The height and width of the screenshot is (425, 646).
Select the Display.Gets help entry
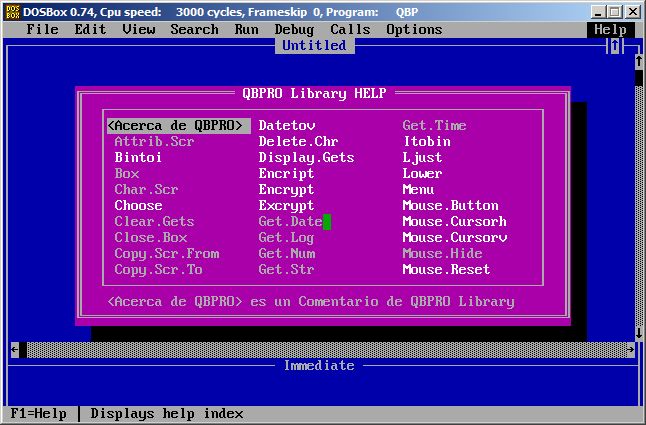pyautogui.click(x=306, y=158)
